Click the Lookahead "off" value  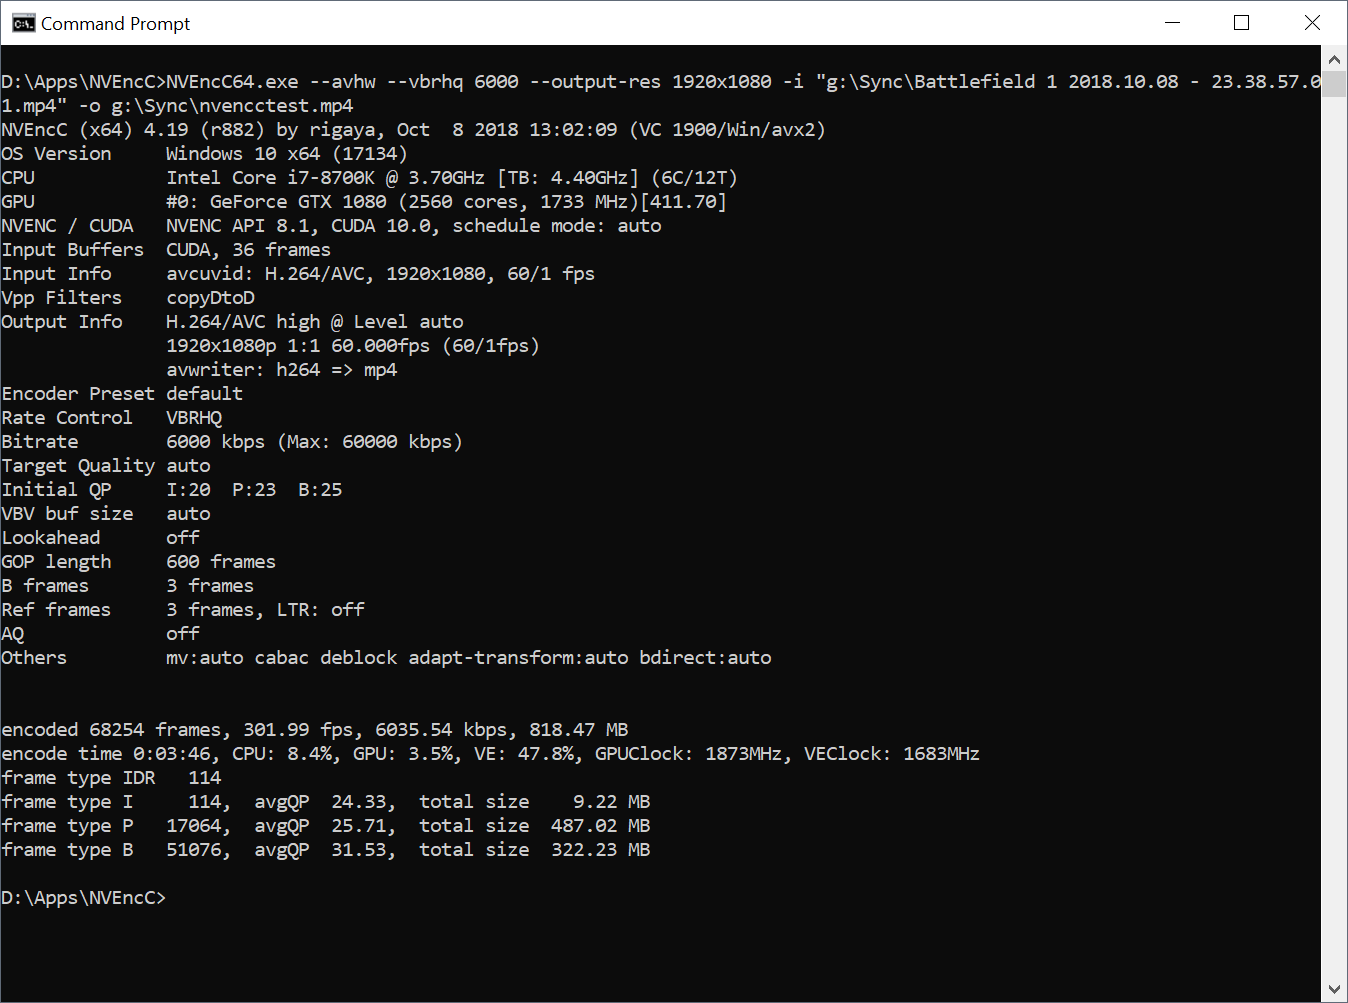[x=182, y=538]
